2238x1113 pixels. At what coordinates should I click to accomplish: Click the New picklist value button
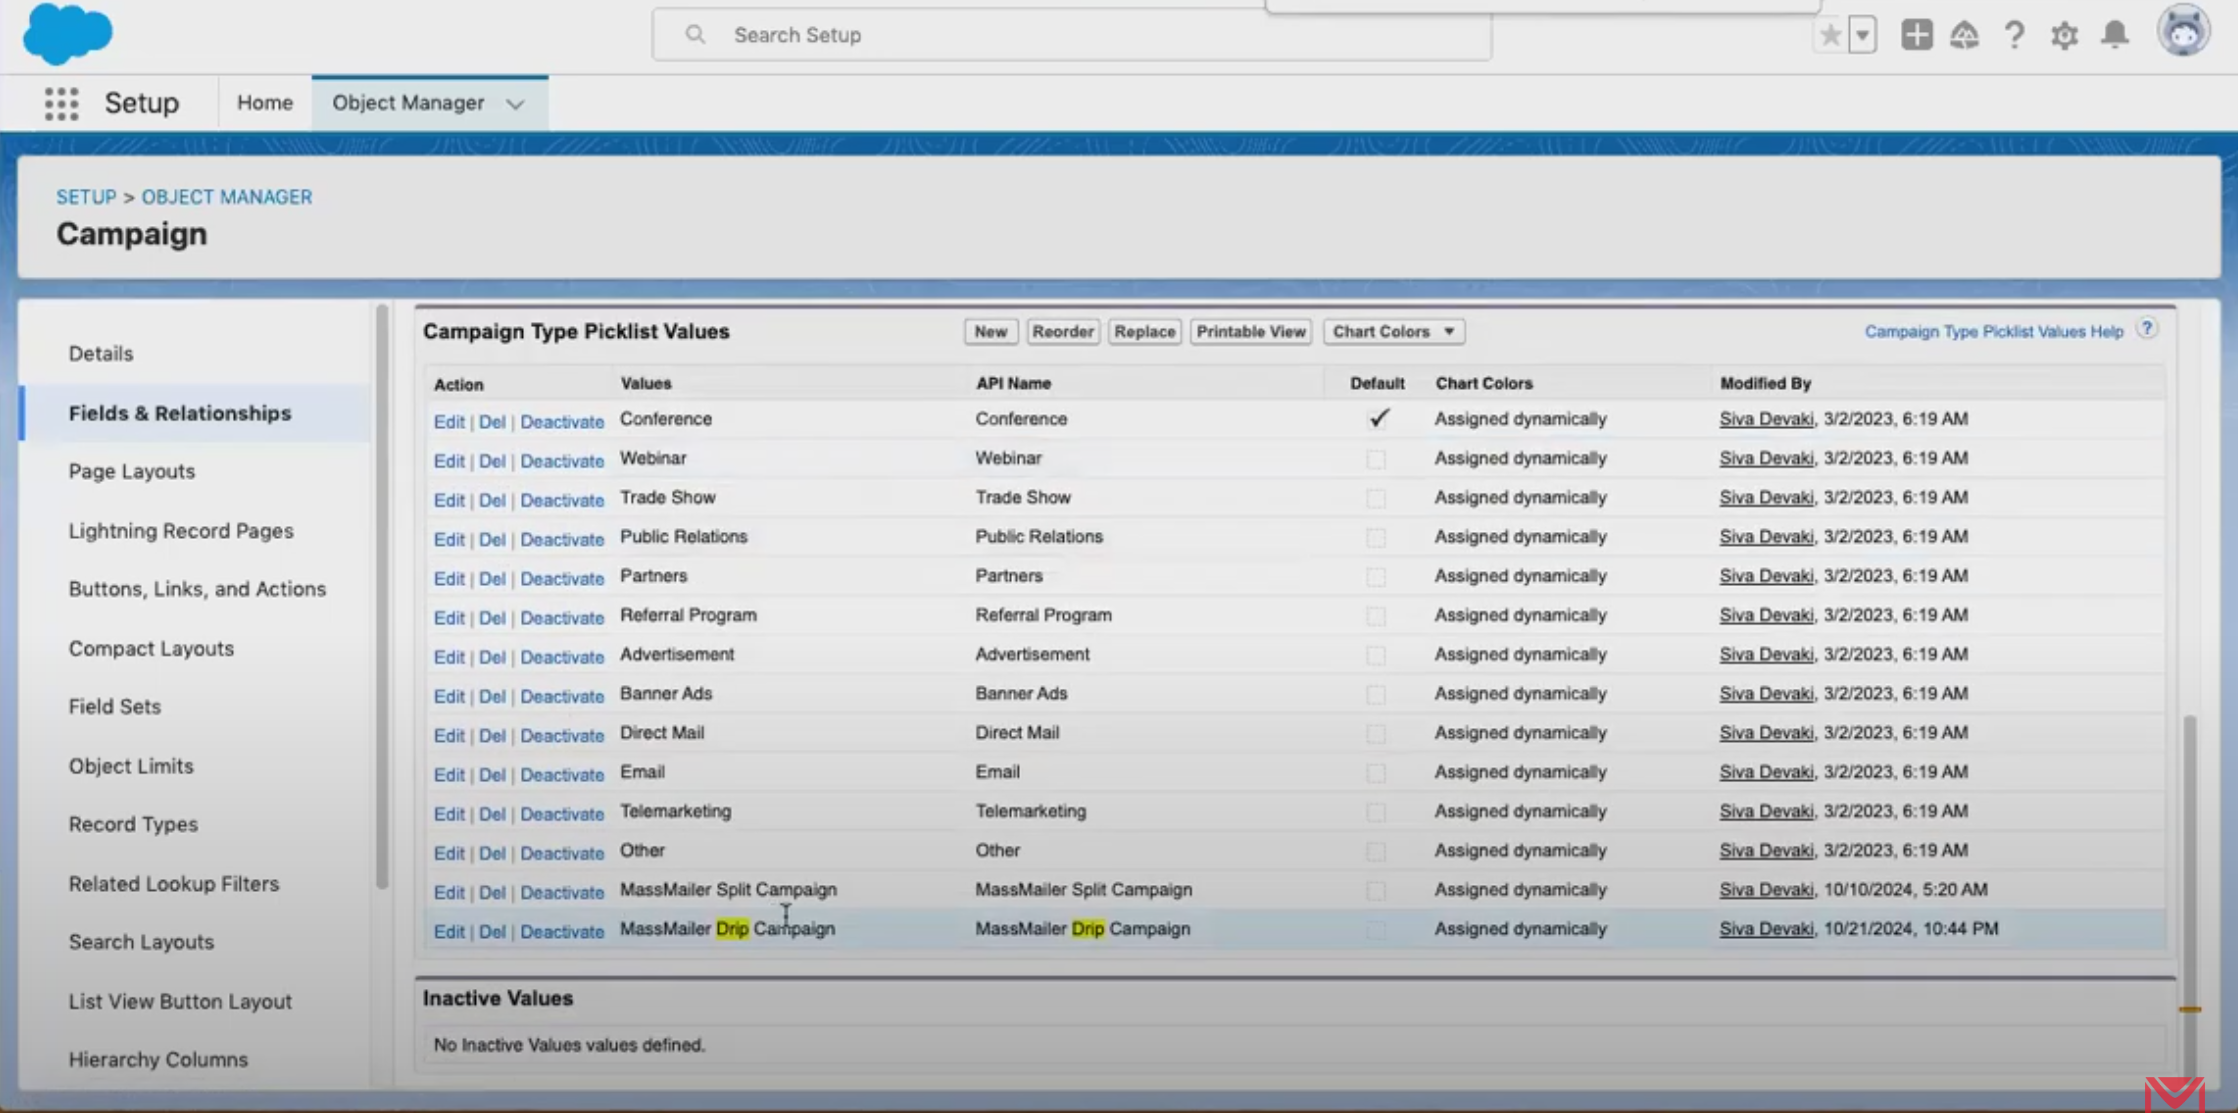click(x=990, y=332)
